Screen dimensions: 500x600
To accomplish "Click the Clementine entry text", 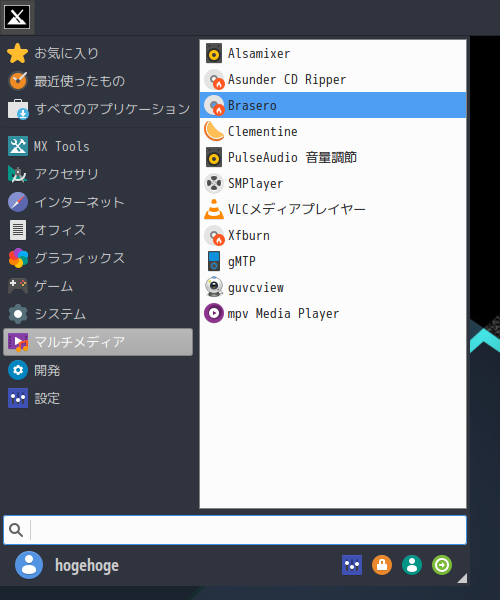I will click(262, 131).
